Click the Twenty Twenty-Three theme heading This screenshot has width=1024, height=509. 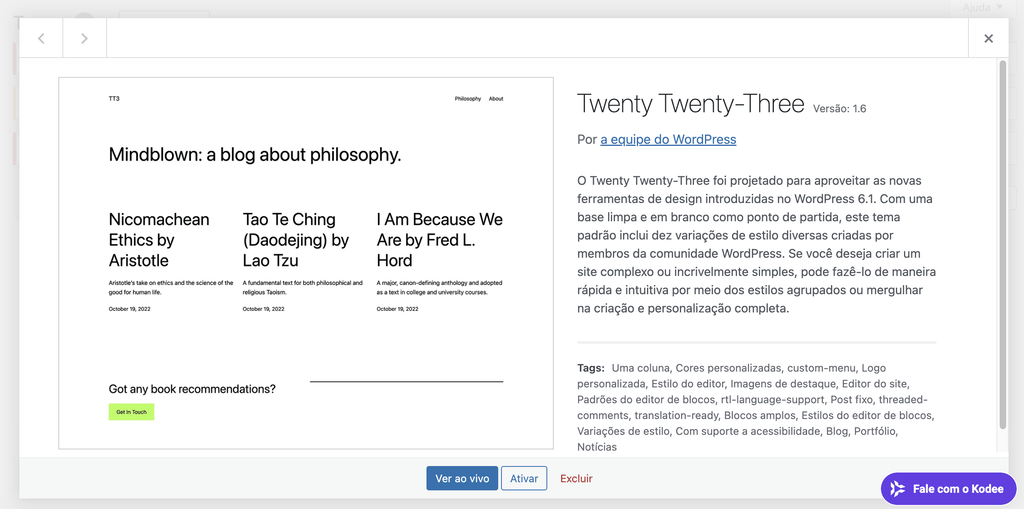pyautogui.click(x=691, y=105)
